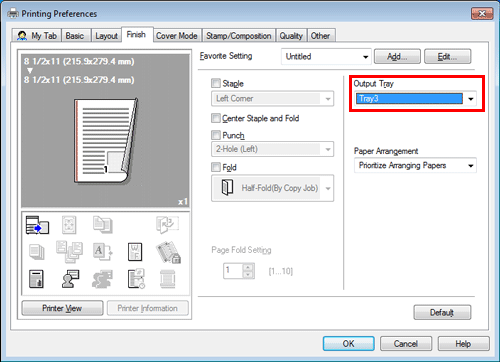
Task: Expand the Paper Arrangement dropdown
Action: pos(415,165)
